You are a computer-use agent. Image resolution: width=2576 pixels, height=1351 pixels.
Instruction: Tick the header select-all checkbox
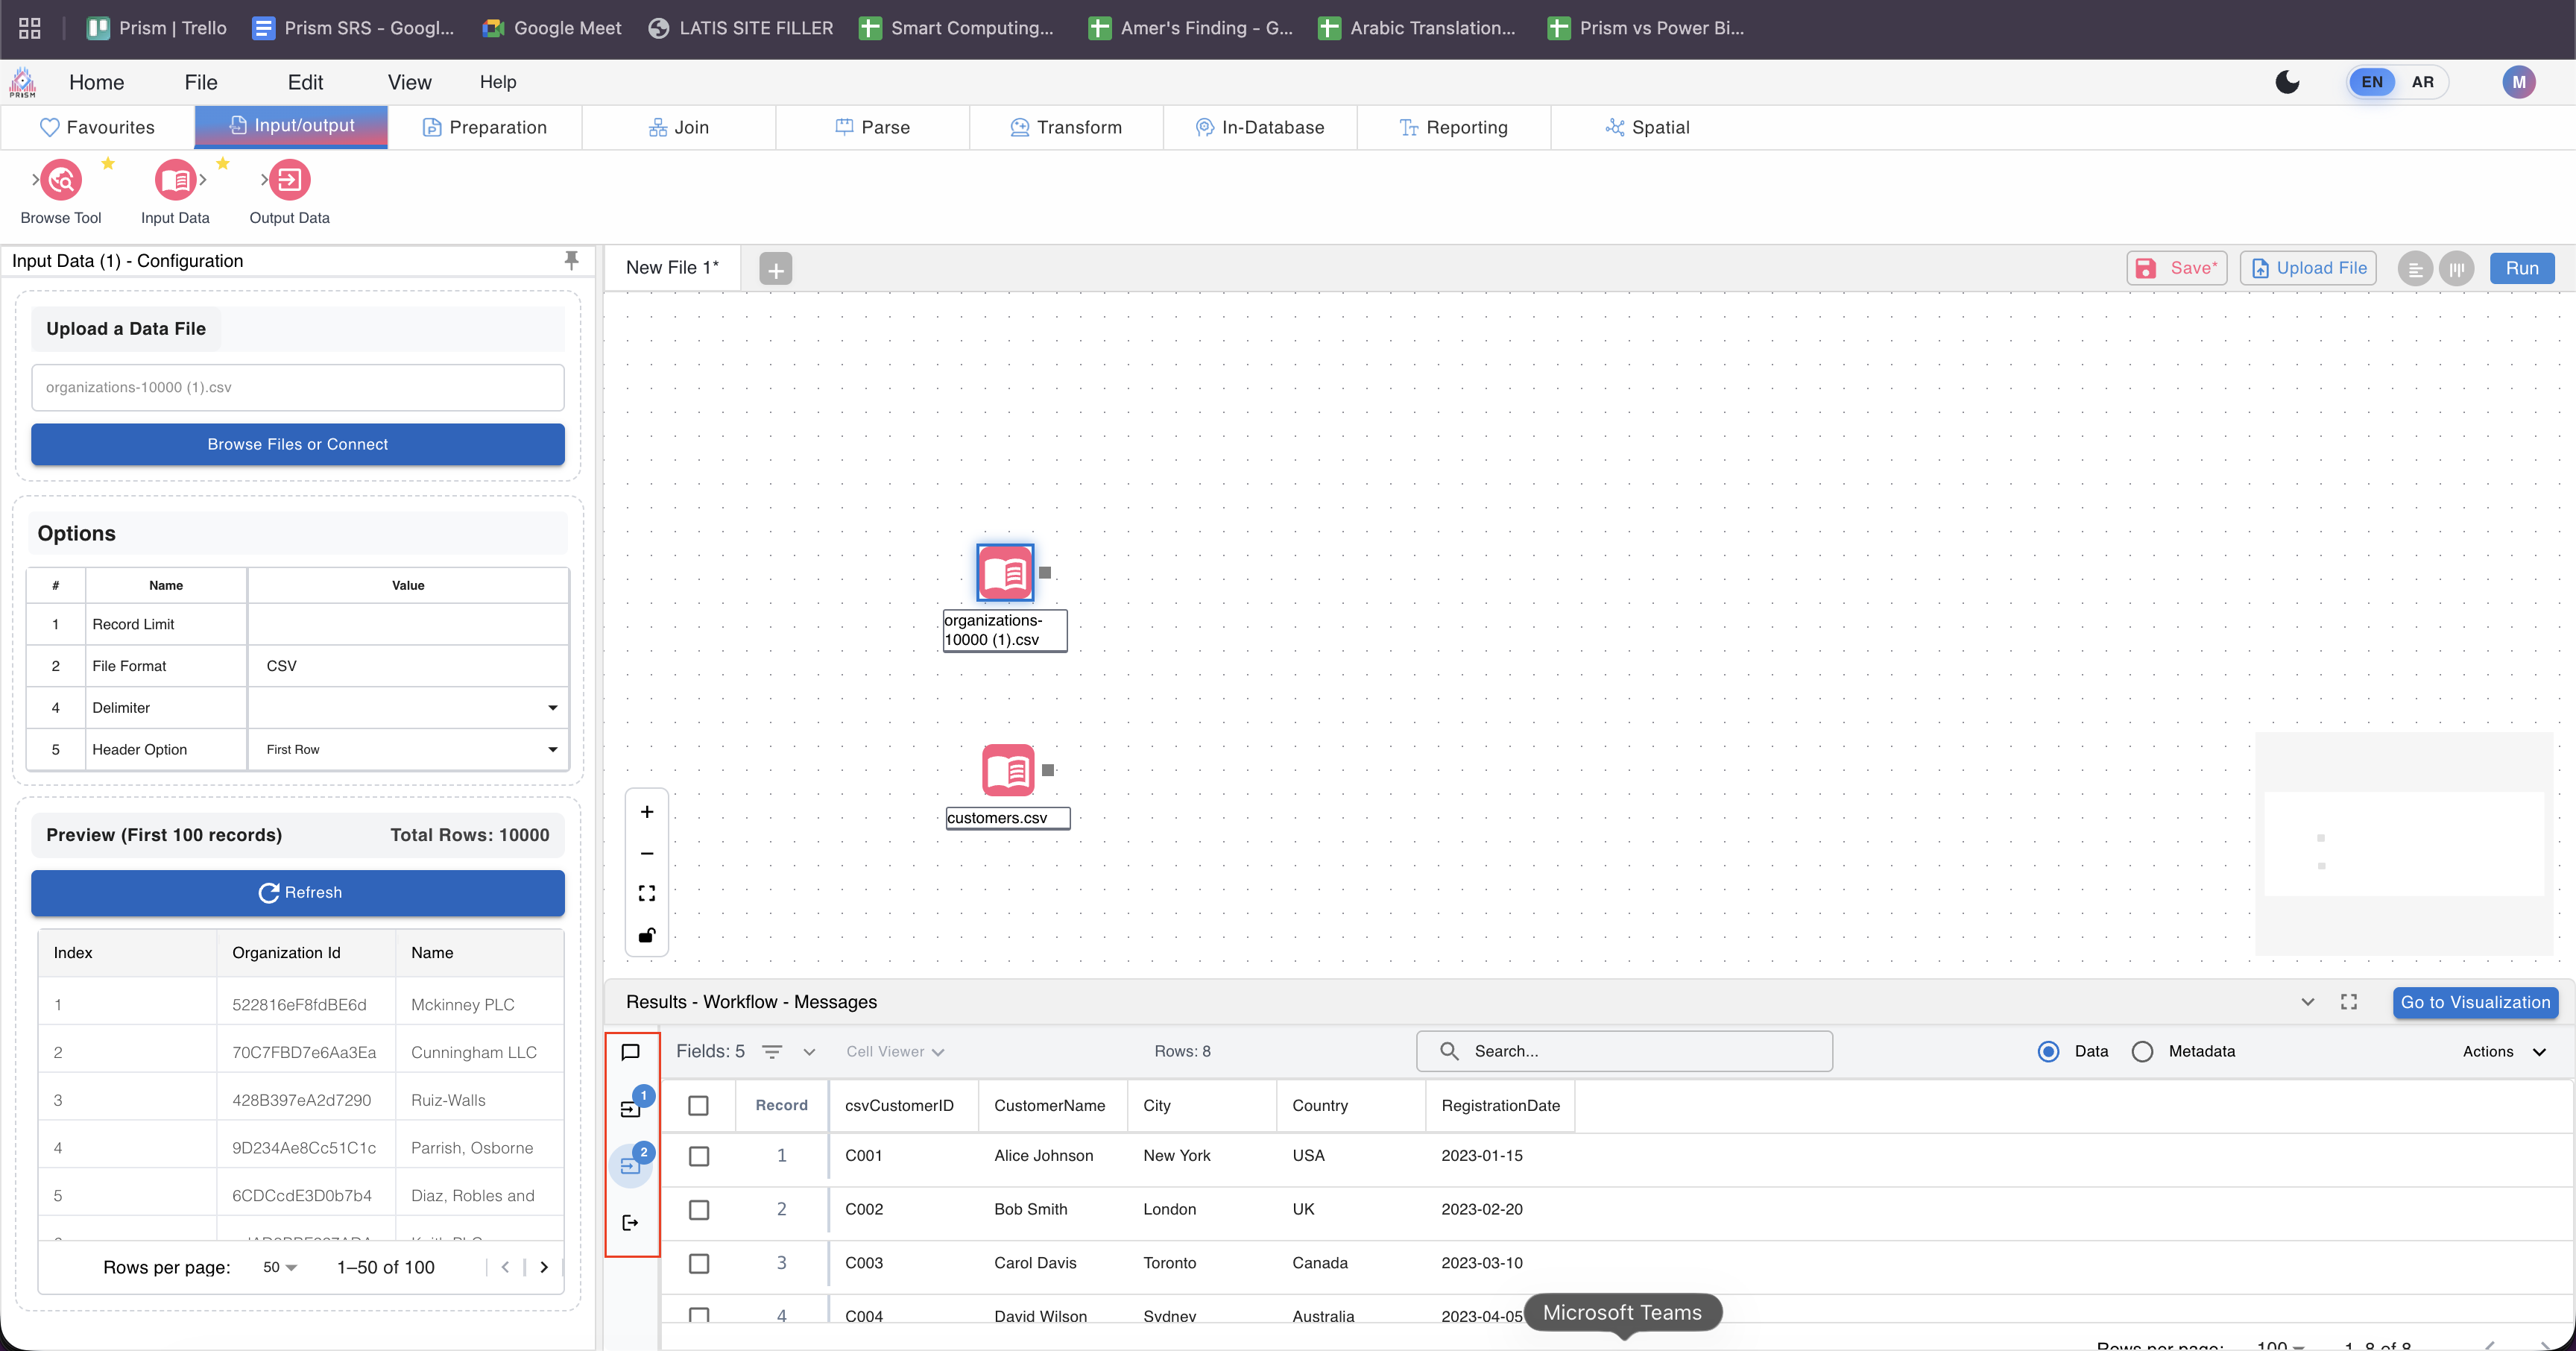tap(699, 1105)
